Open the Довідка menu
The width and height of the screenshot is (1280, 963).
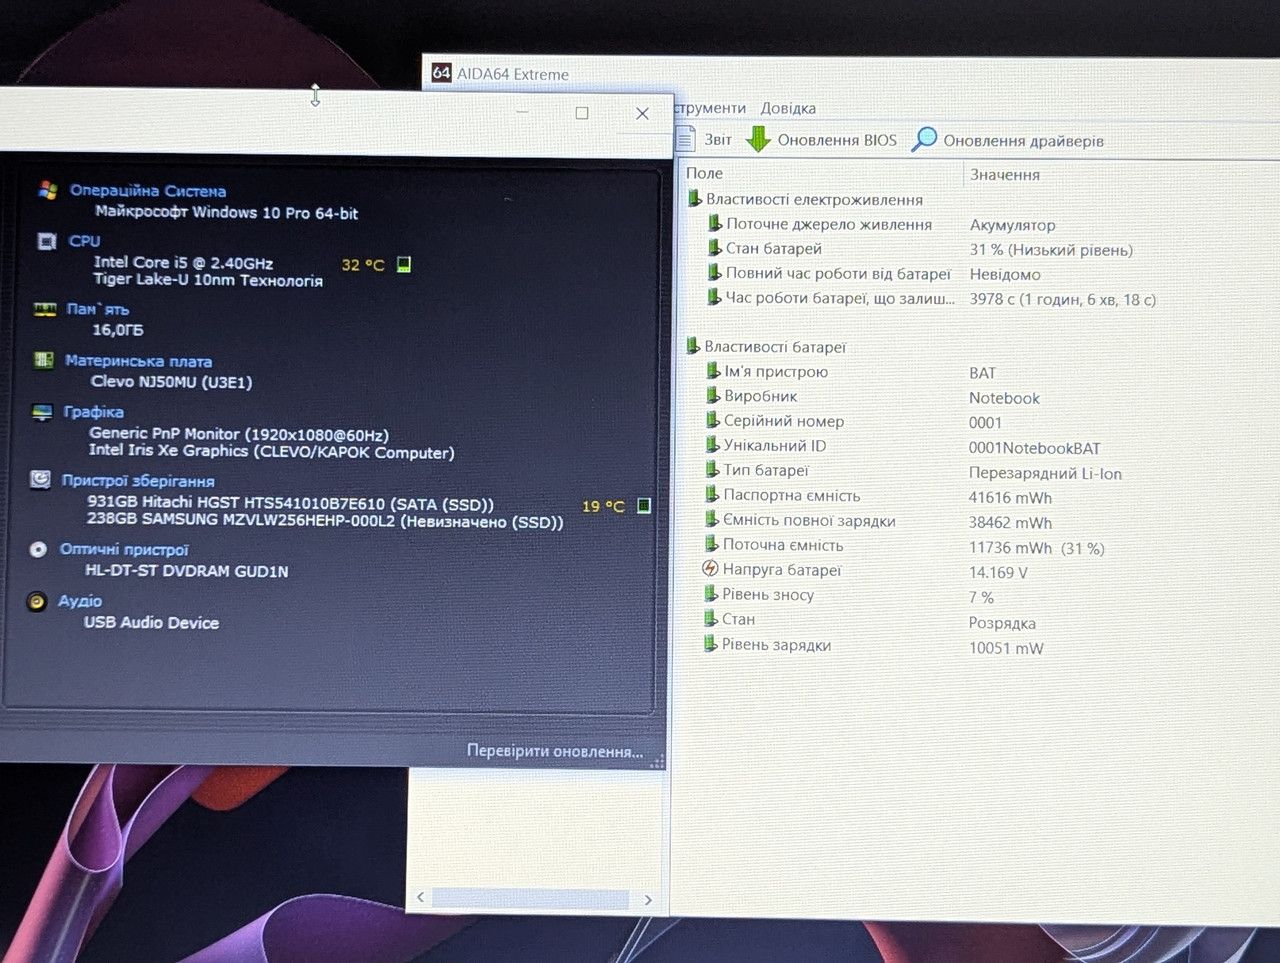click(788, 108)
